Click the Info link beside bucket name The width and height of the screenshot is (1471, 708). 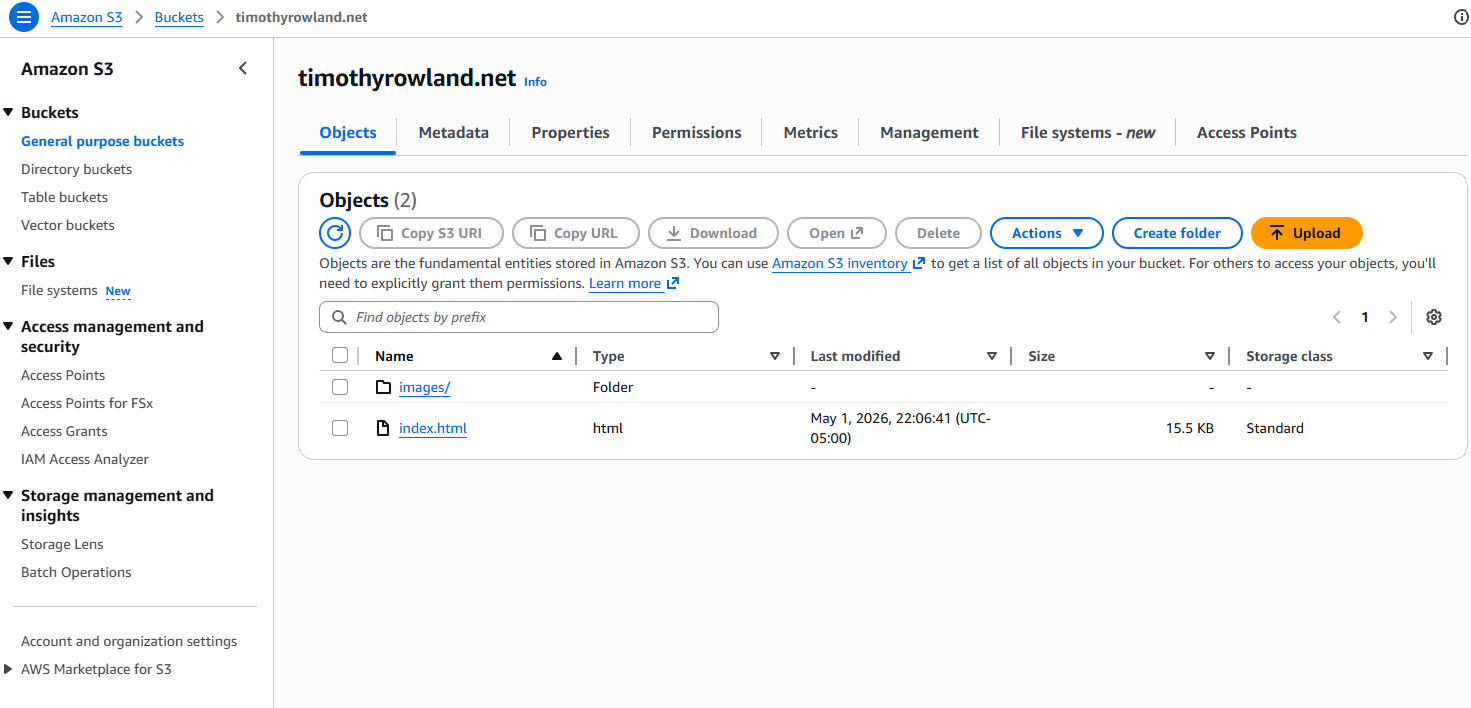pyautogui.click(x=535, y=82)
